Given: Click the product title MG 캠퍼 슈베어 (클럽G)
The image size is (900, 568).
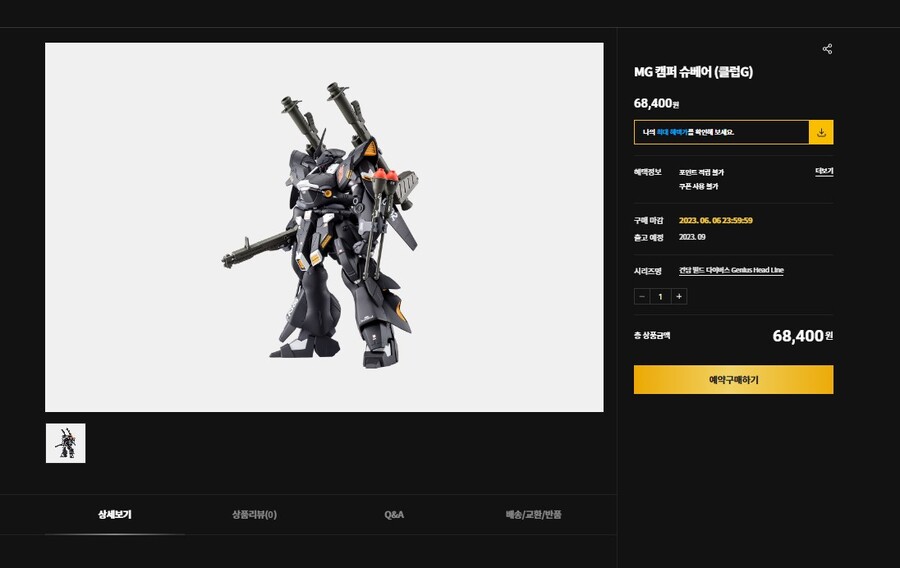Looking at the screenshot, I should 693,72.
